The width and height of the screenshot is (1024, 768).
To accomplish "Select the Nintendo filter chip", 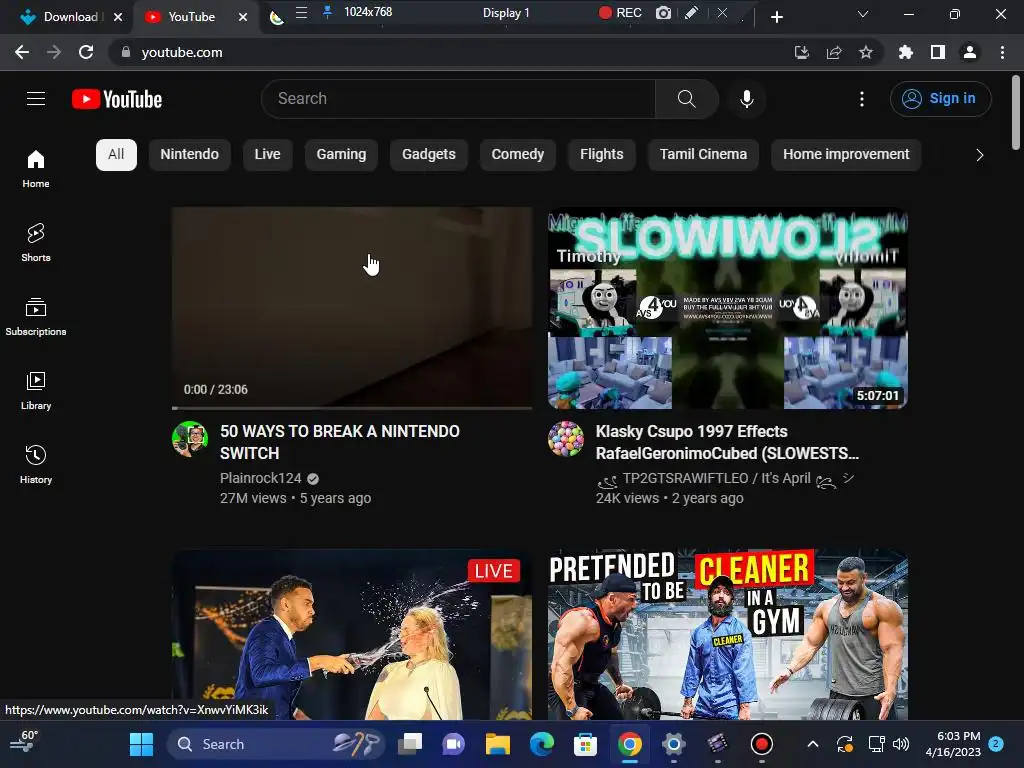I will [x=189, y=155].
